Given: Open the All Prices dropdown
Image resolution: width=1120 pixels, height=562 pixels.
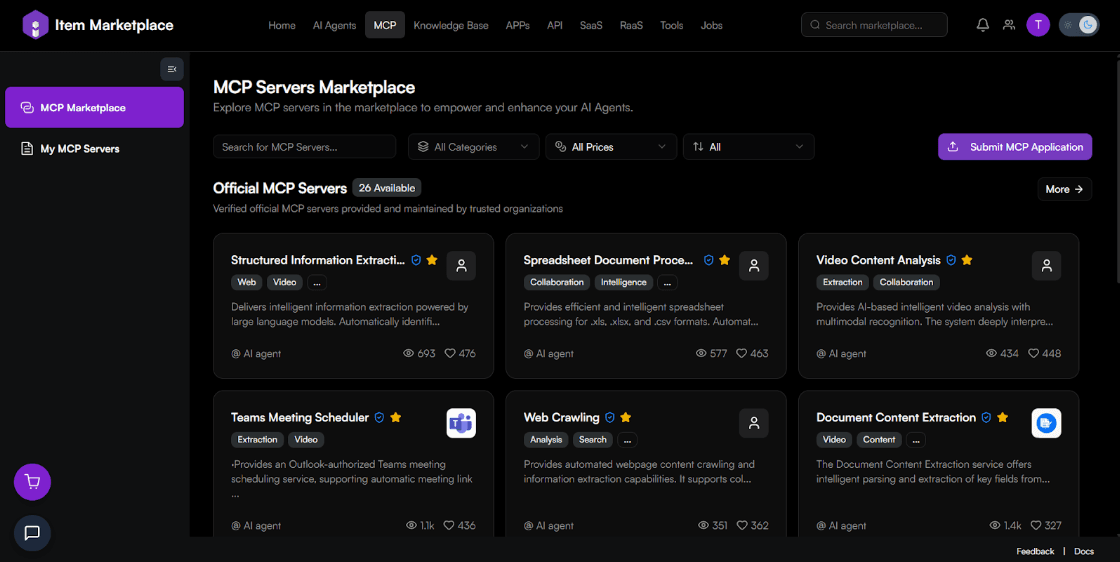Looking at the screenshot, I should (x=610, y=147).
